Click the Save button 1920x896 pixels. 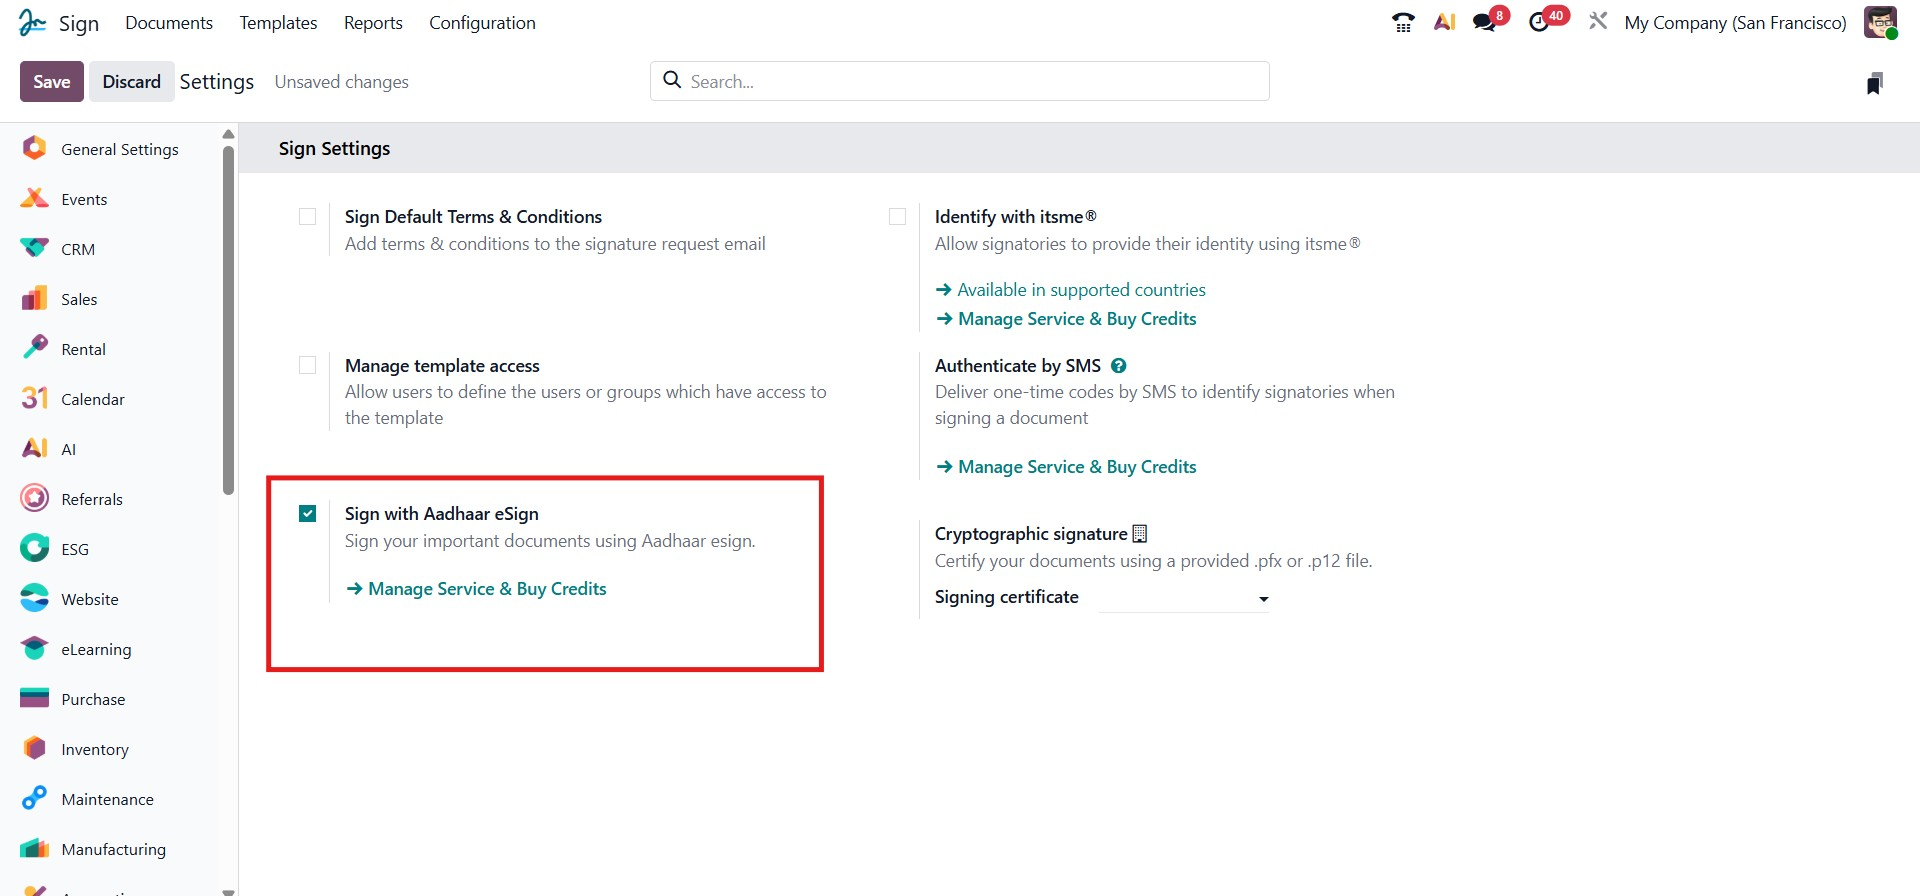click(51, 82)
